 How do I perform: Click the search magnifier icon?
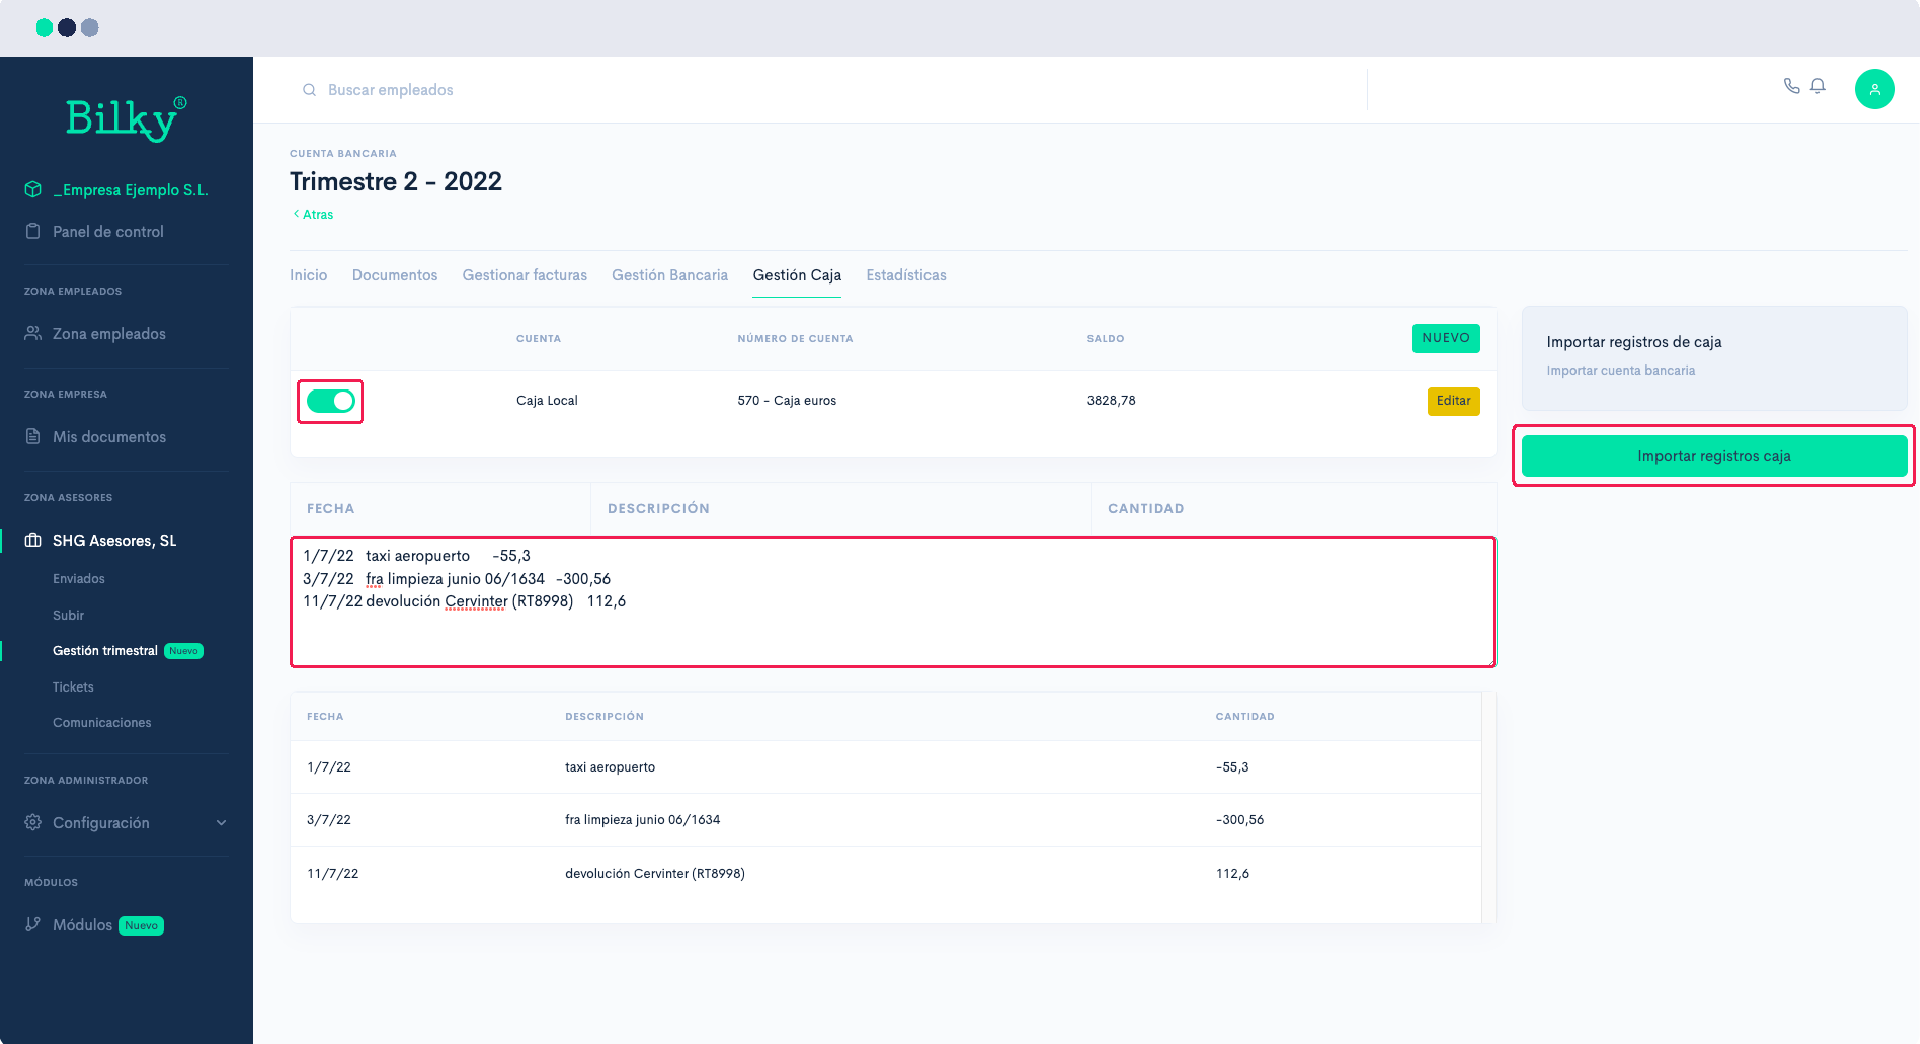[x=309, y=90]
